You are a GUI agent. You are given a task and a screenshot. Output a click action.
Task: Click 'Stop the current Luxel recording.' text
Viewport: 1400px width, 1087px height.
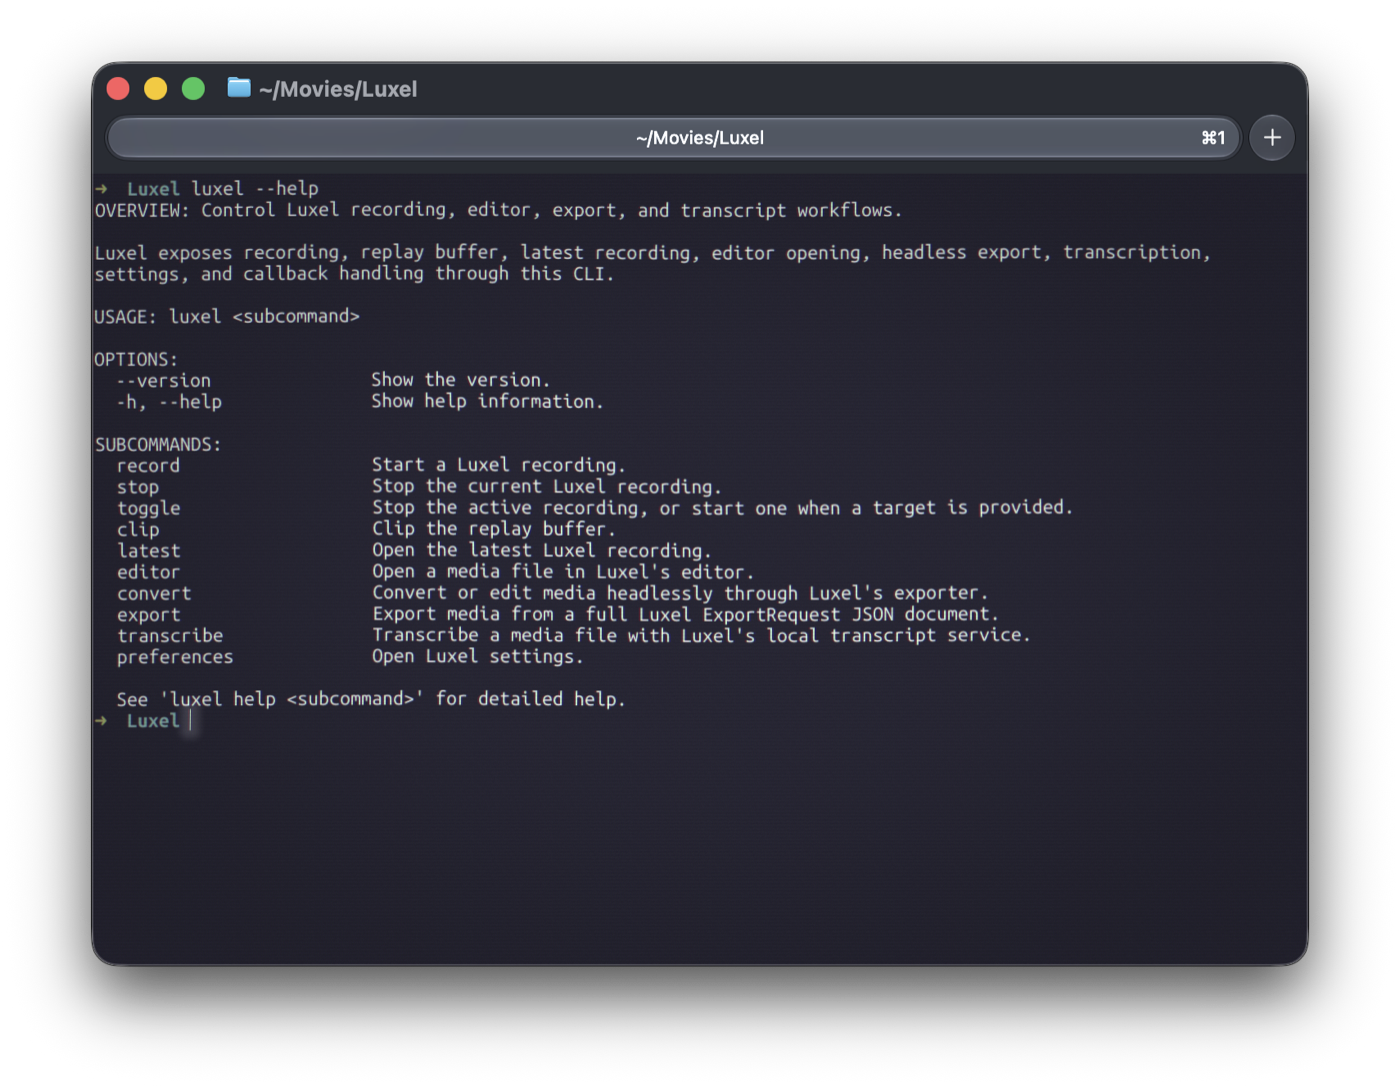point(547,487)
